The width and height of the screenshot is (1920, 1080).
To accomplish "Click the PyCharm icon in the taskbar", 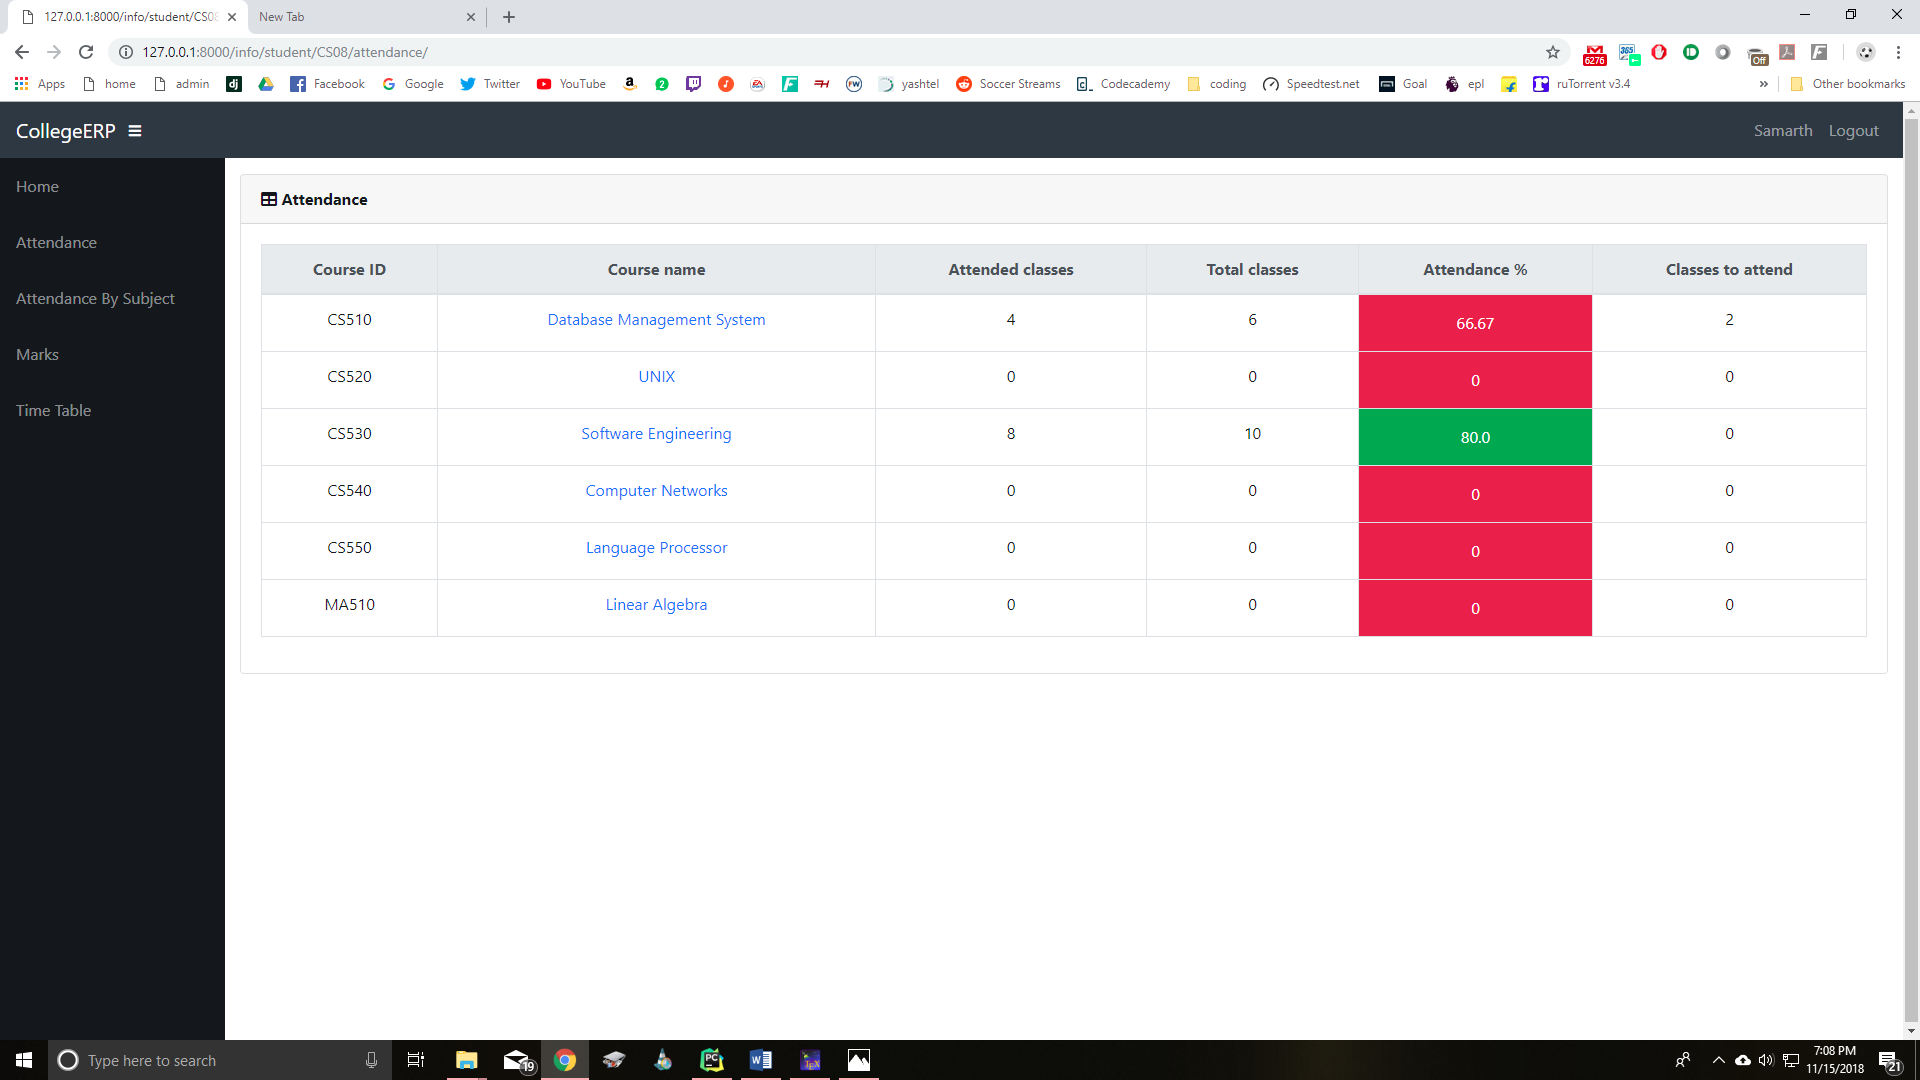I will pos(712,1060).
